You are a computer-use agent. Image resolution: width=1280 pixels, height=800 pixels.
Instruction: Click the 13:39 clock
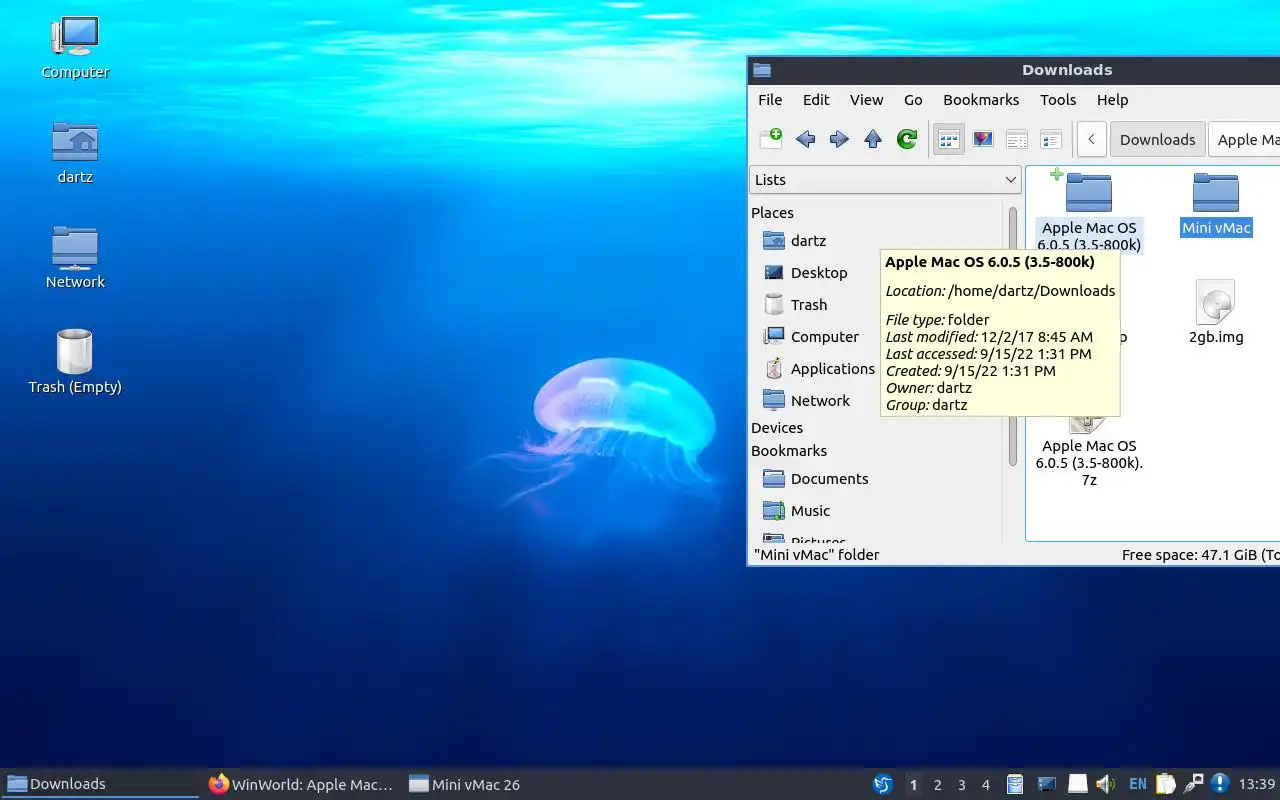click(1257, 784)
